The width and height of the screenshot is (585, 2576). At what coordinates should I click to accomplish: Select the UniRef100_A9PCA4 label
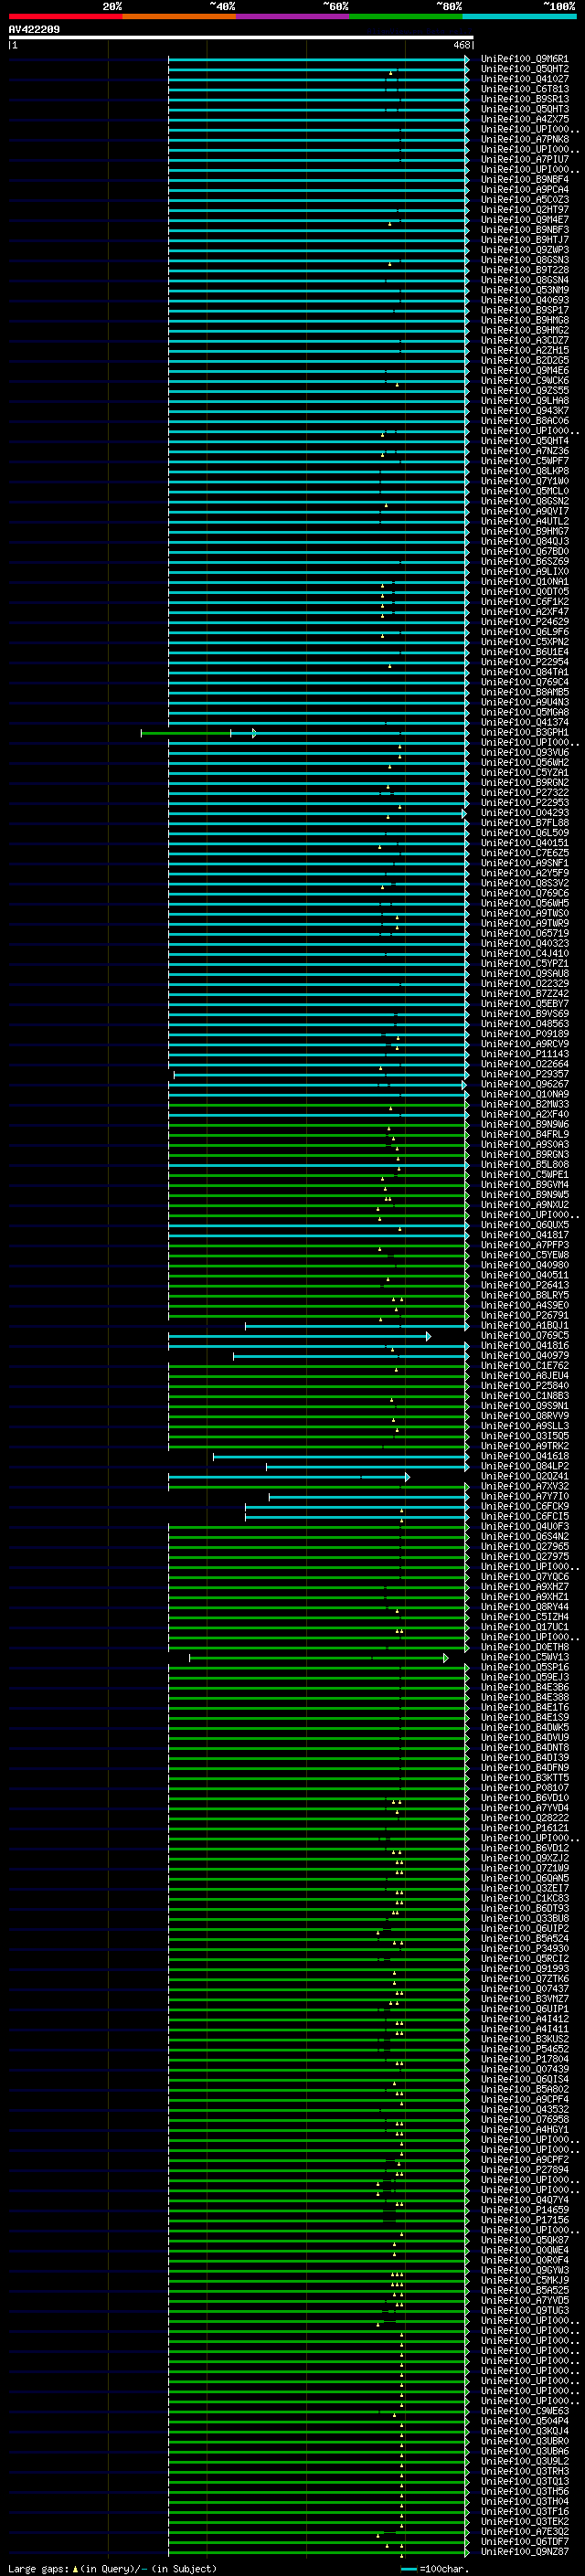pos(525,189)
